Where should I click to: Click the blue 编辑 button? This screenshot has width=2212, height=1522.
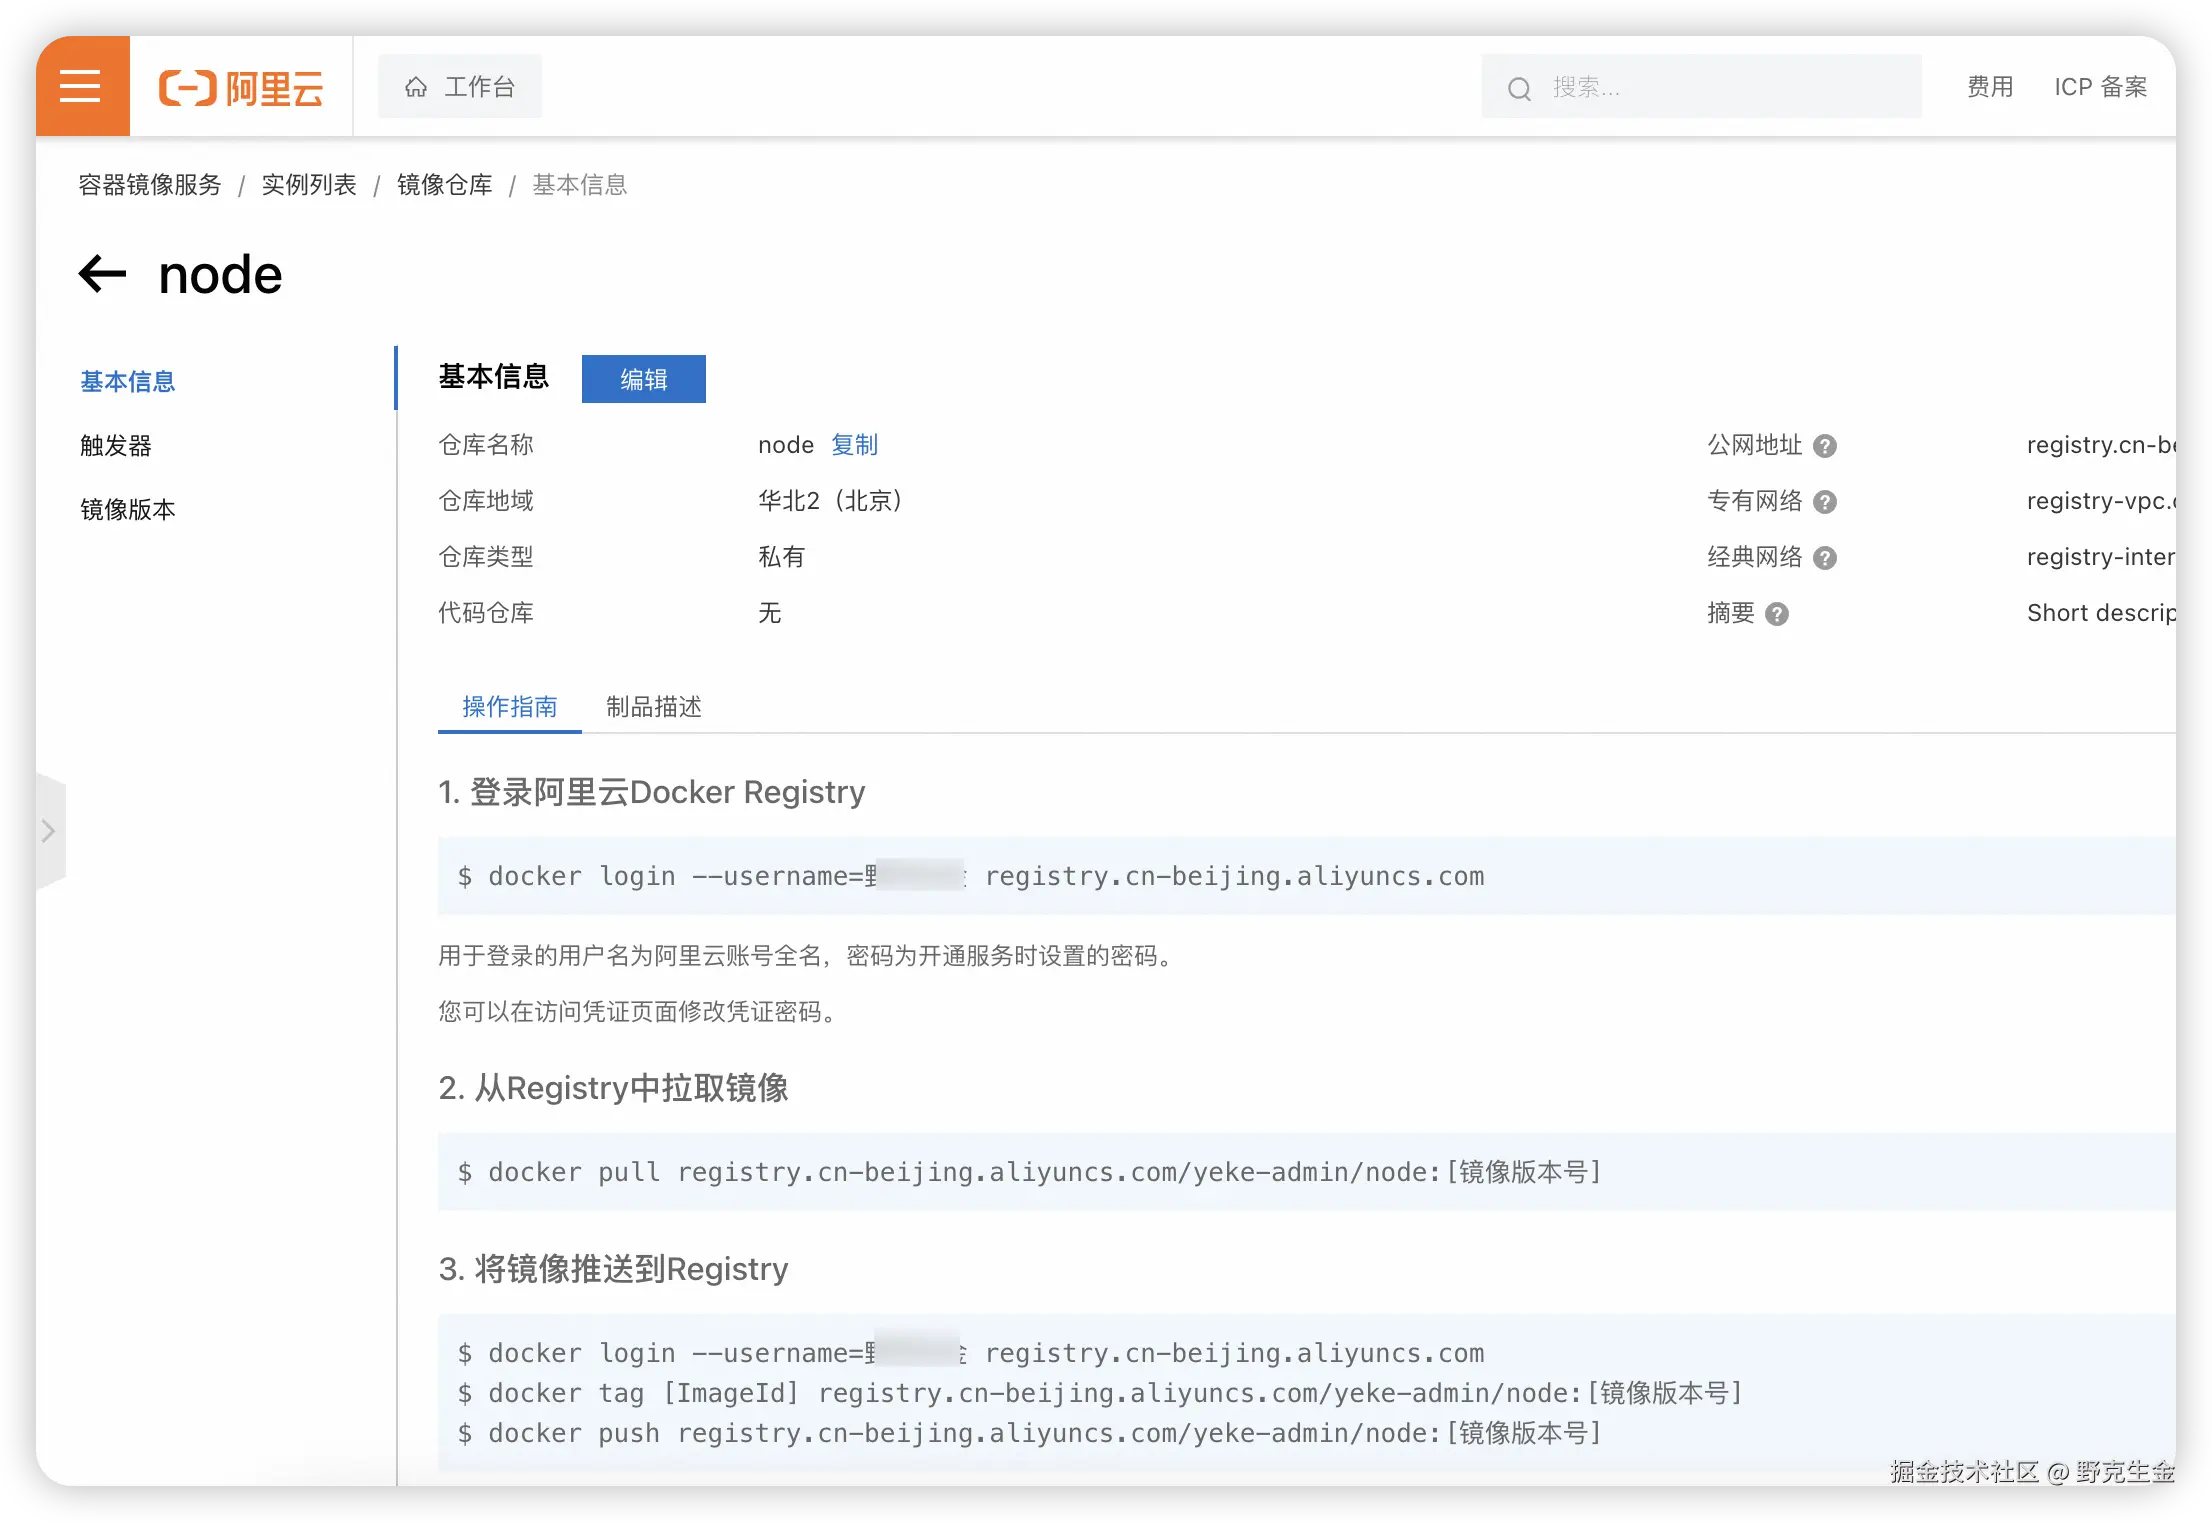point(643,379)
